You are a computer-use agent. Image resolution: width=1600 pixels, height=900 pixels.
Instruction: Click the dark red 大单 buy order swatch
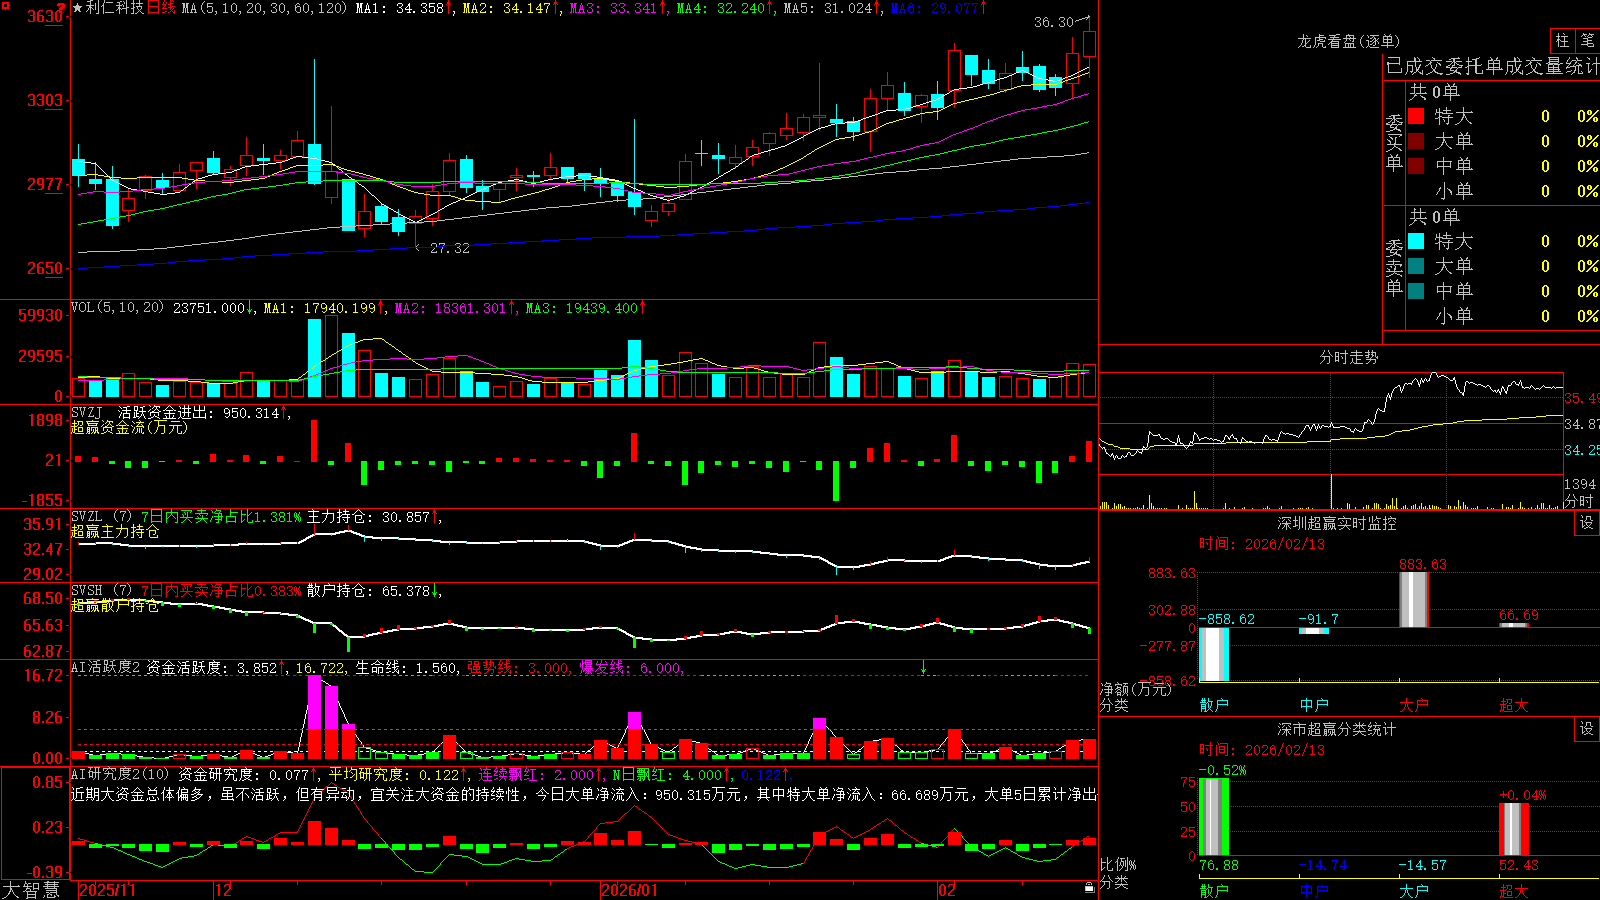click(1416, 141)
